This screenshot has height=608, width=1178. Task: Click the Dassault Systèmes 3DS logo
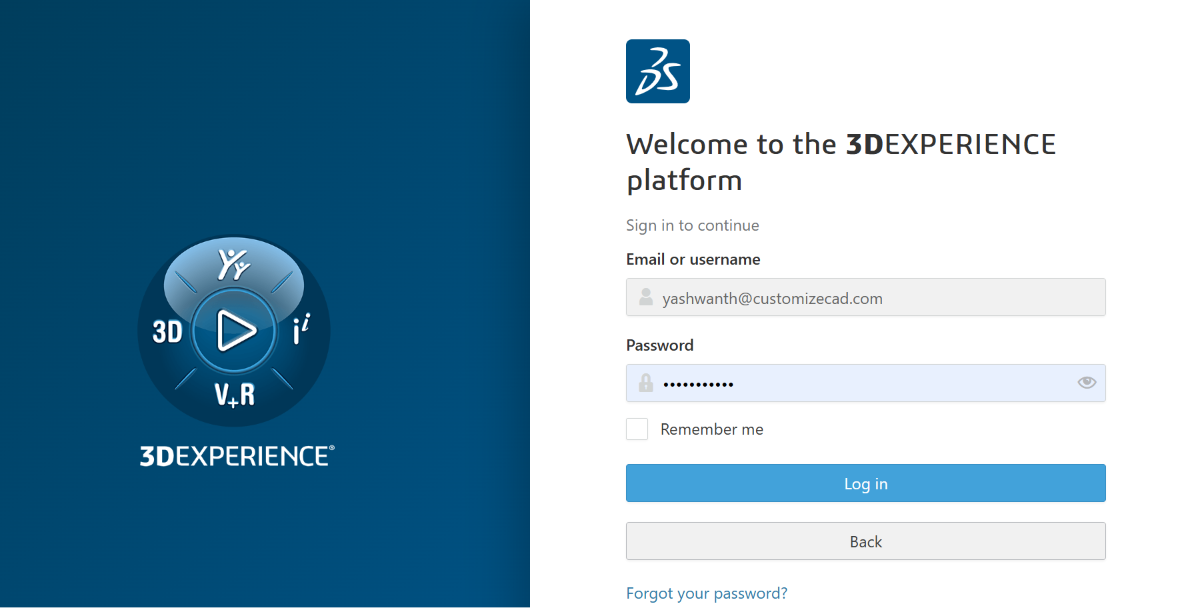coord(657,71)
